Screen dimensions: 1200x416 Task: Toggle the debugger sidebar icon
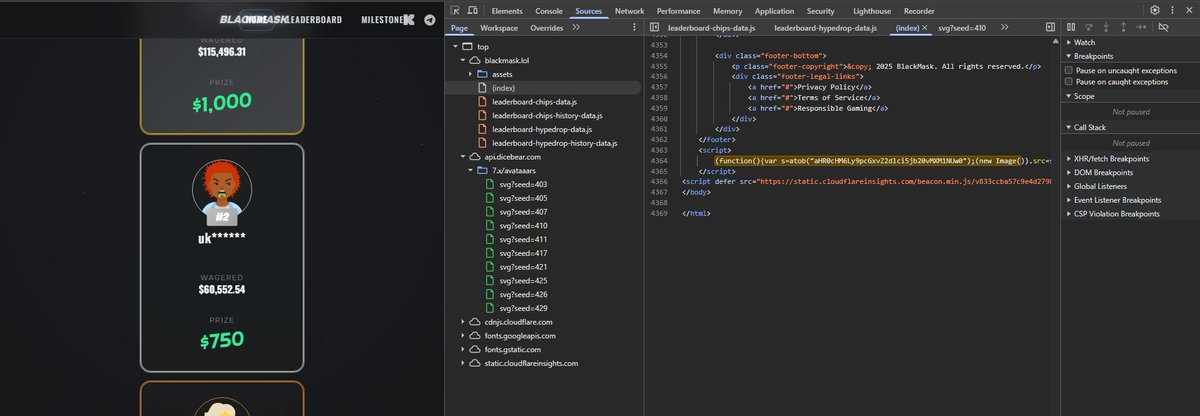(1050, 28)
